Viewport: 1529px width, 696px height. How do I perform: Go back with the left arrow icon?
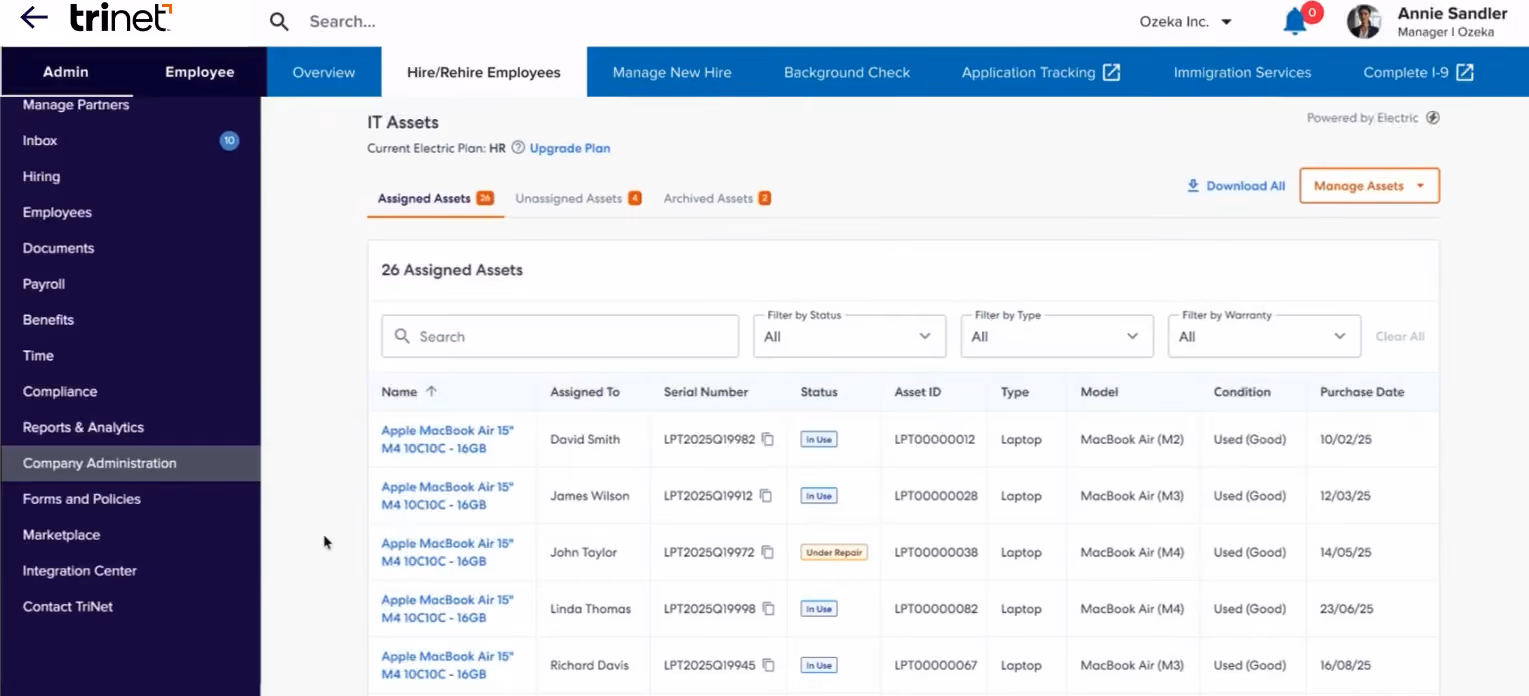click(x=34, y=17)
